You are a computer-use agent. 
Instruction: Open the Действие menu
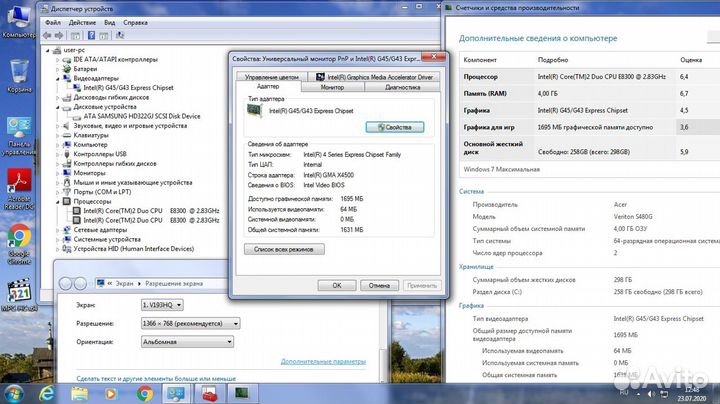pyautogui.click(x=82, y=22)
